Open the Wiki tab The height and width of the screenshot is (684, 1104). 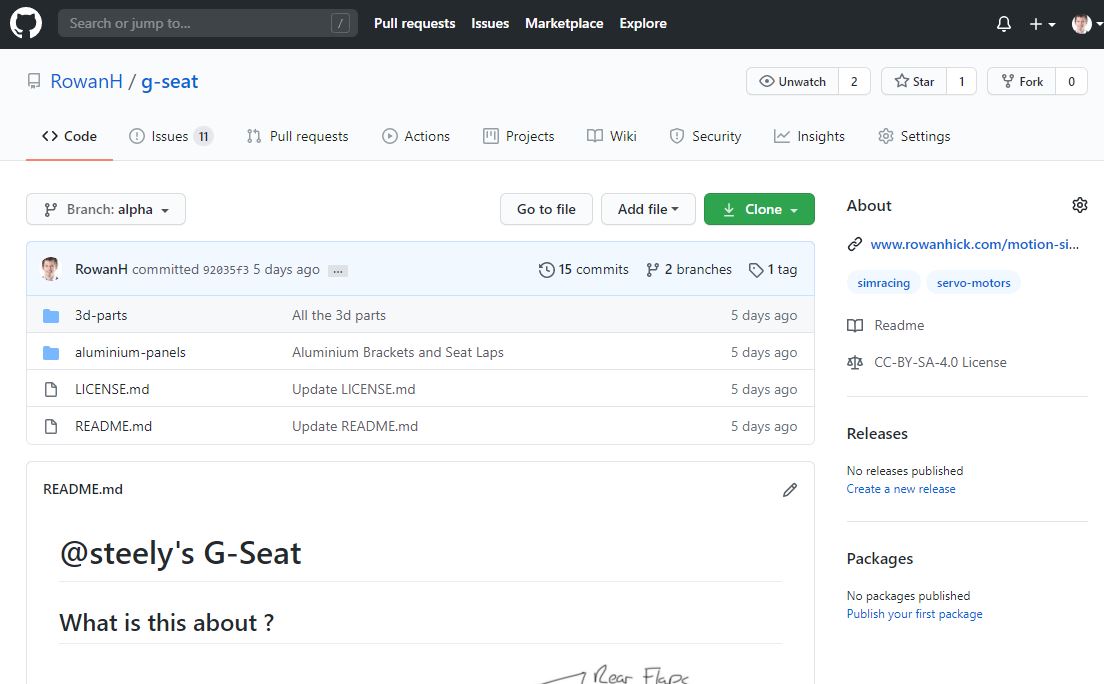[x=612, y=137]
